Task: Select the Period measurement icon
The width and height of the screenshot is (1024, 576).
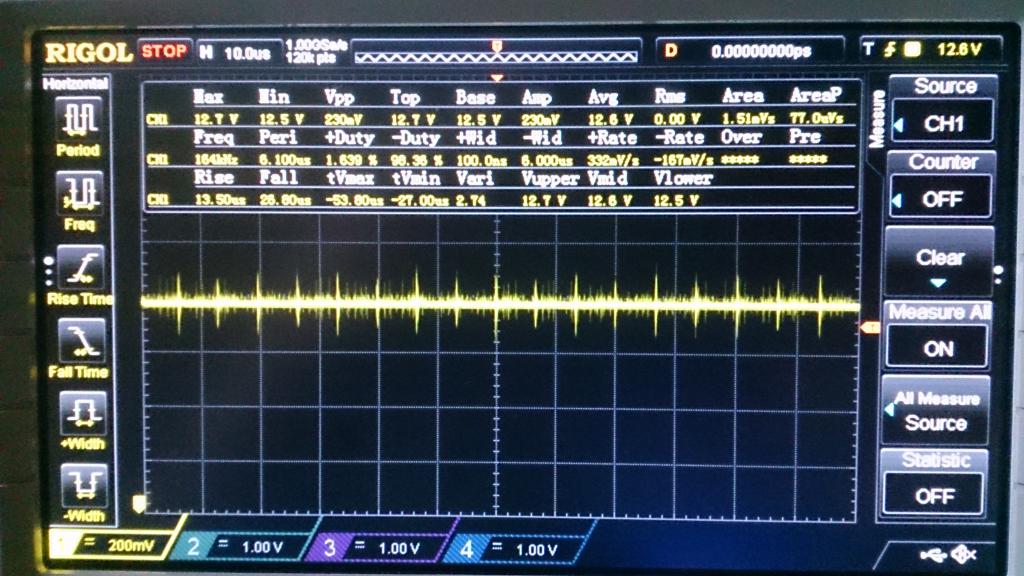Action: pos(77,120)
